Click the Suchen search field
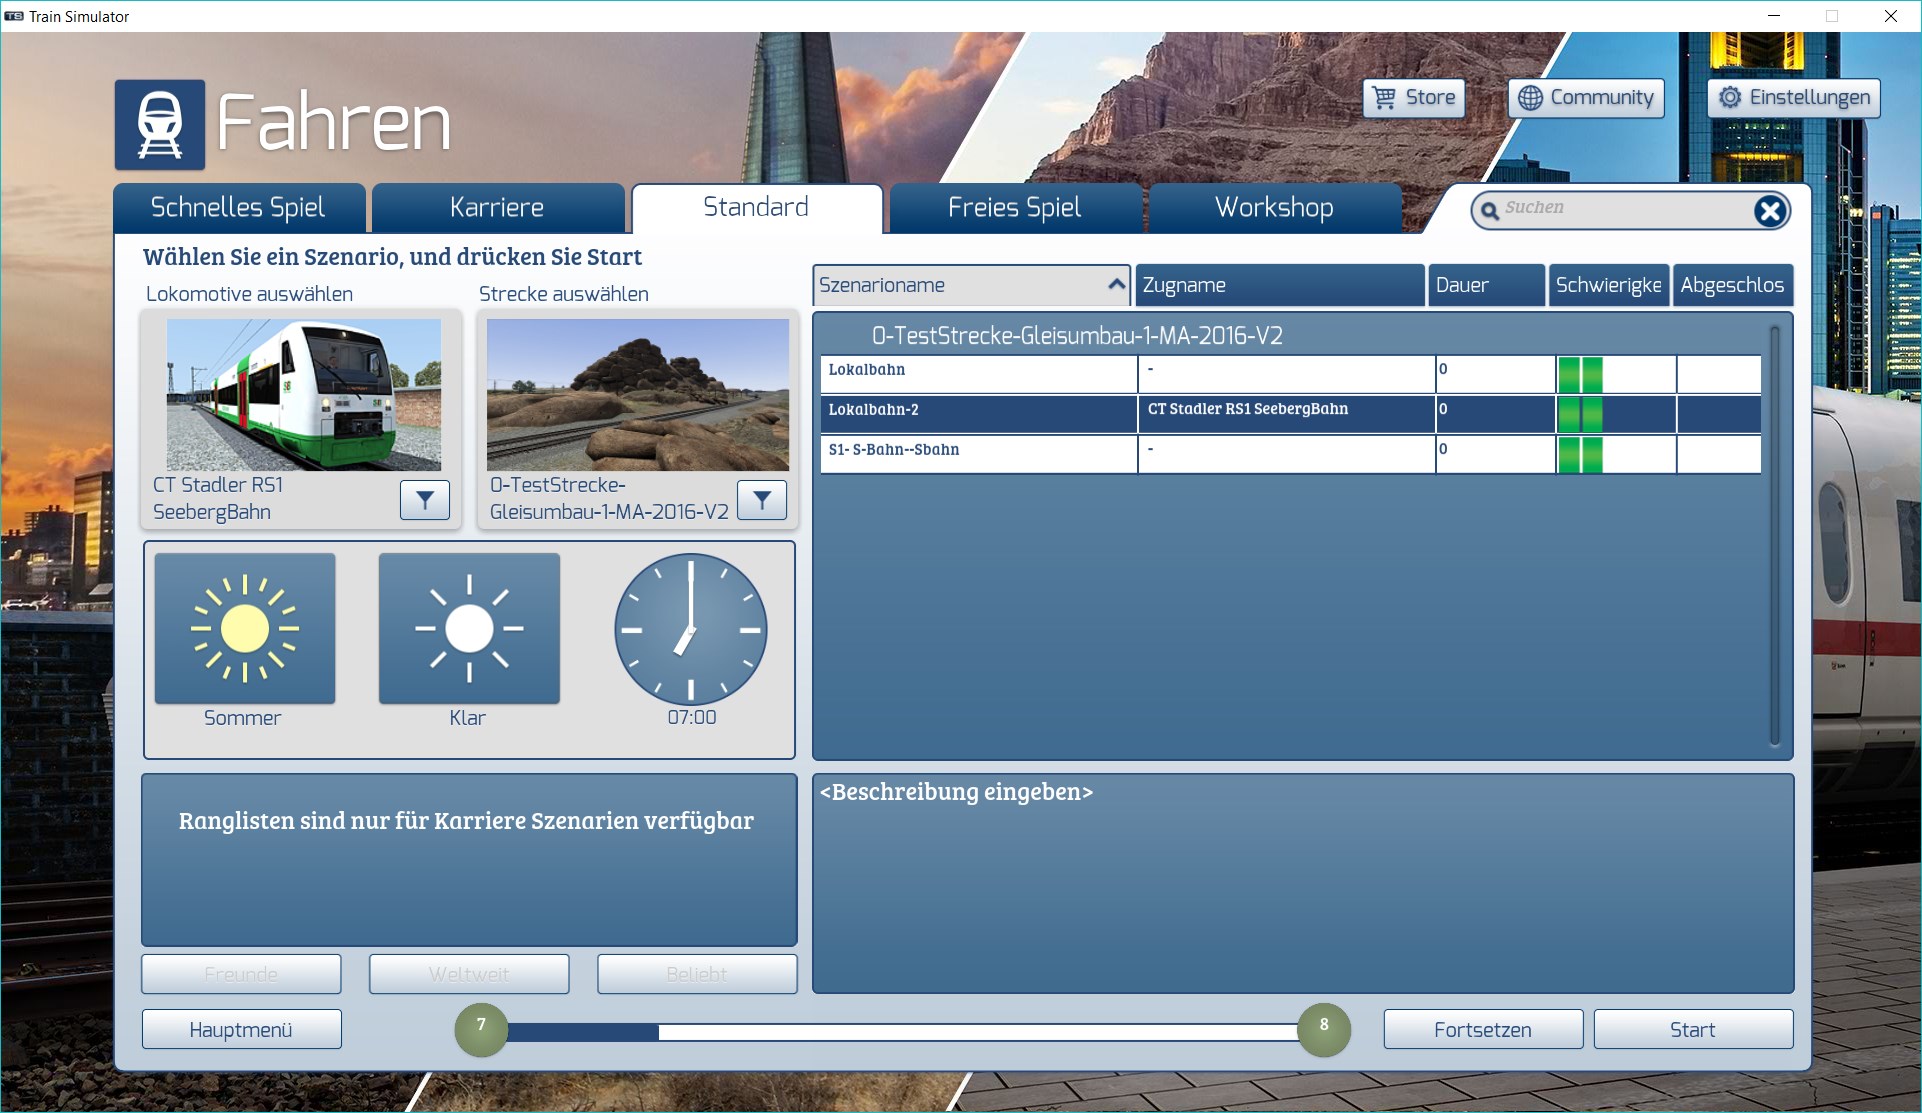The image size is (1922, 1113). [x=1620, y=209]
